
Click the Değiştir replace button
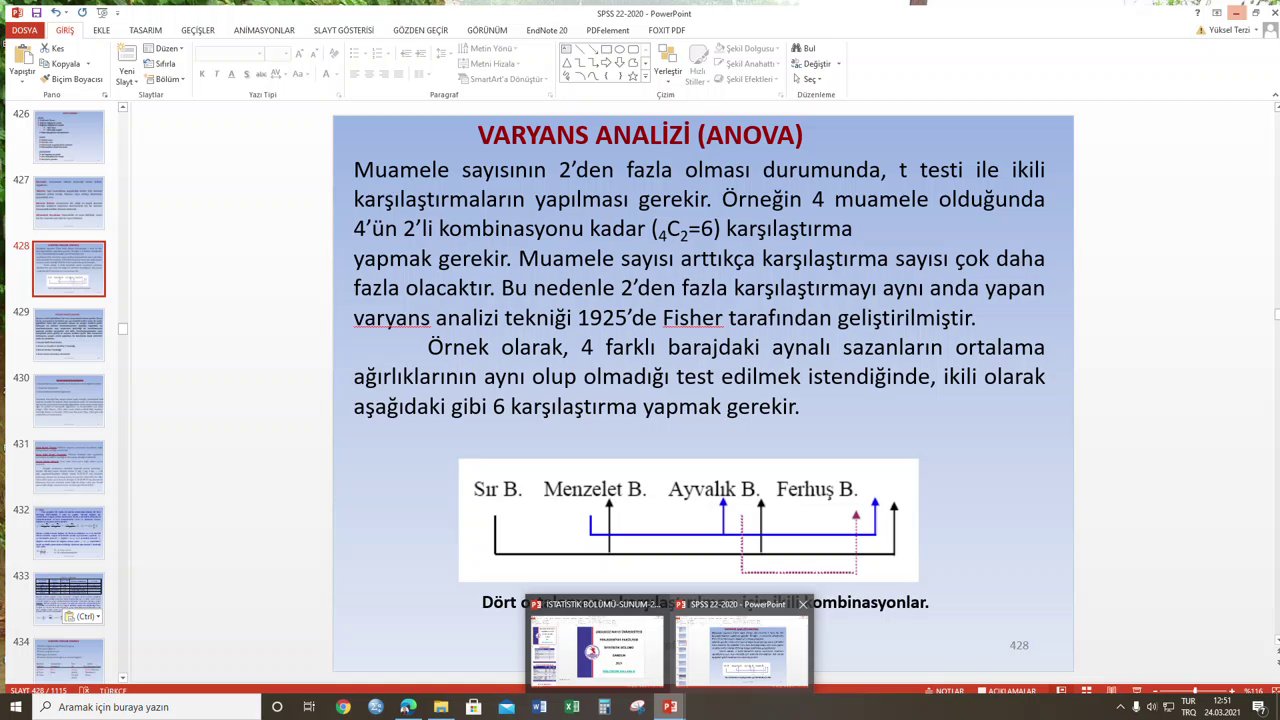815,63
